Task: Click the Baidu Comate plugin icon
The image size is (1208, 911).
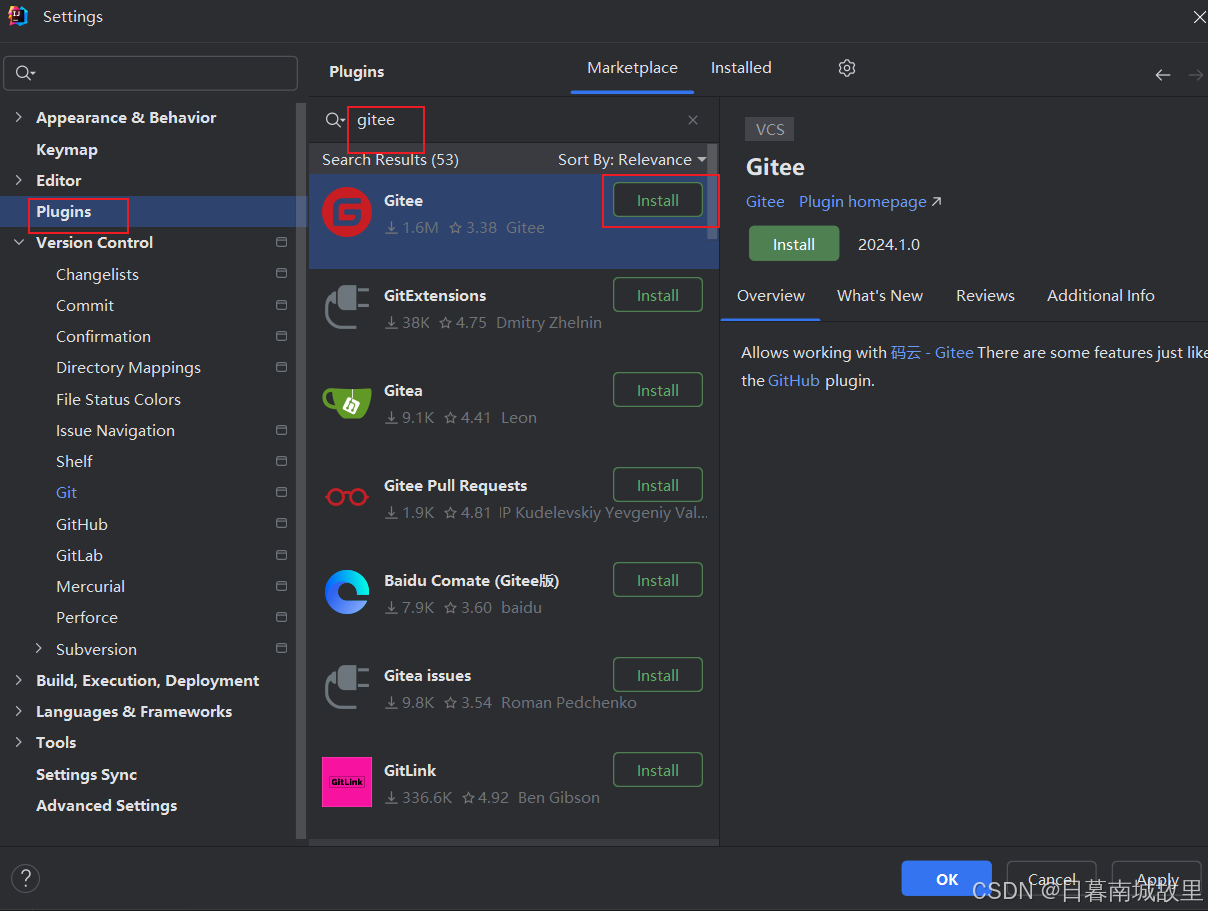Action: [347, 592]
